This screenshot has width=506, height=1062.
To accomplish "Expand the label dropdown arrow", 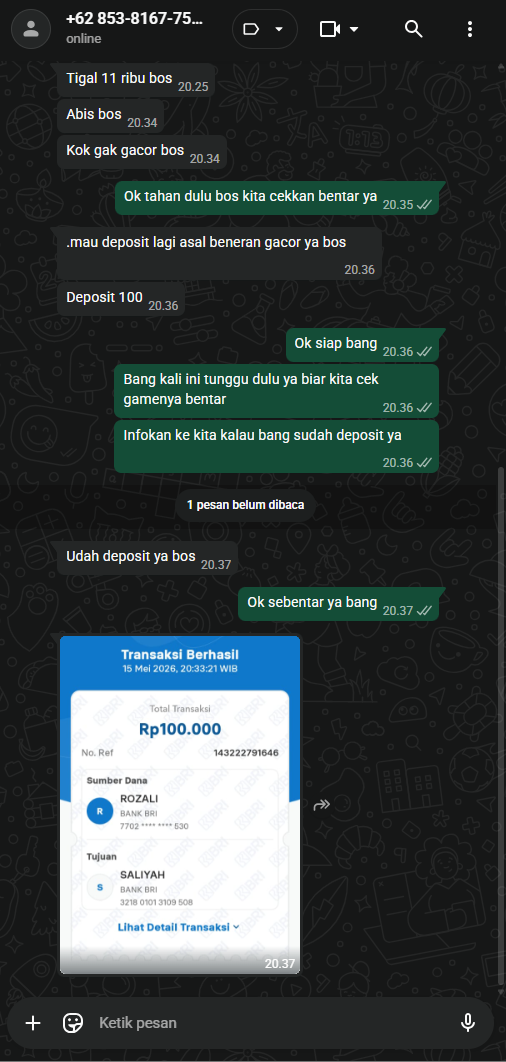I will 278,29.
